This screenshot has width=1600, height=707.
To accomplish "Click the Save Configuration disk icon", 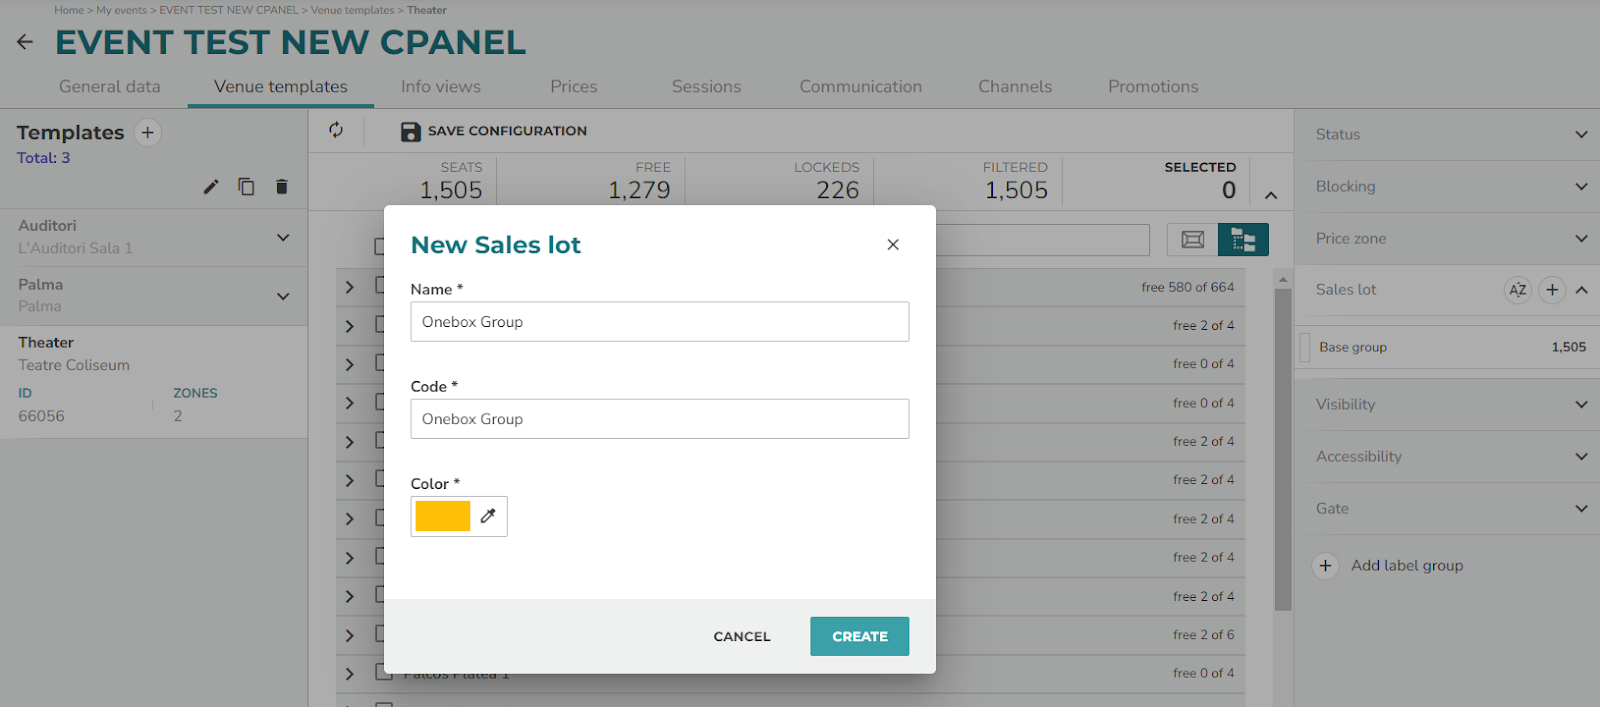I will point(410,131).
